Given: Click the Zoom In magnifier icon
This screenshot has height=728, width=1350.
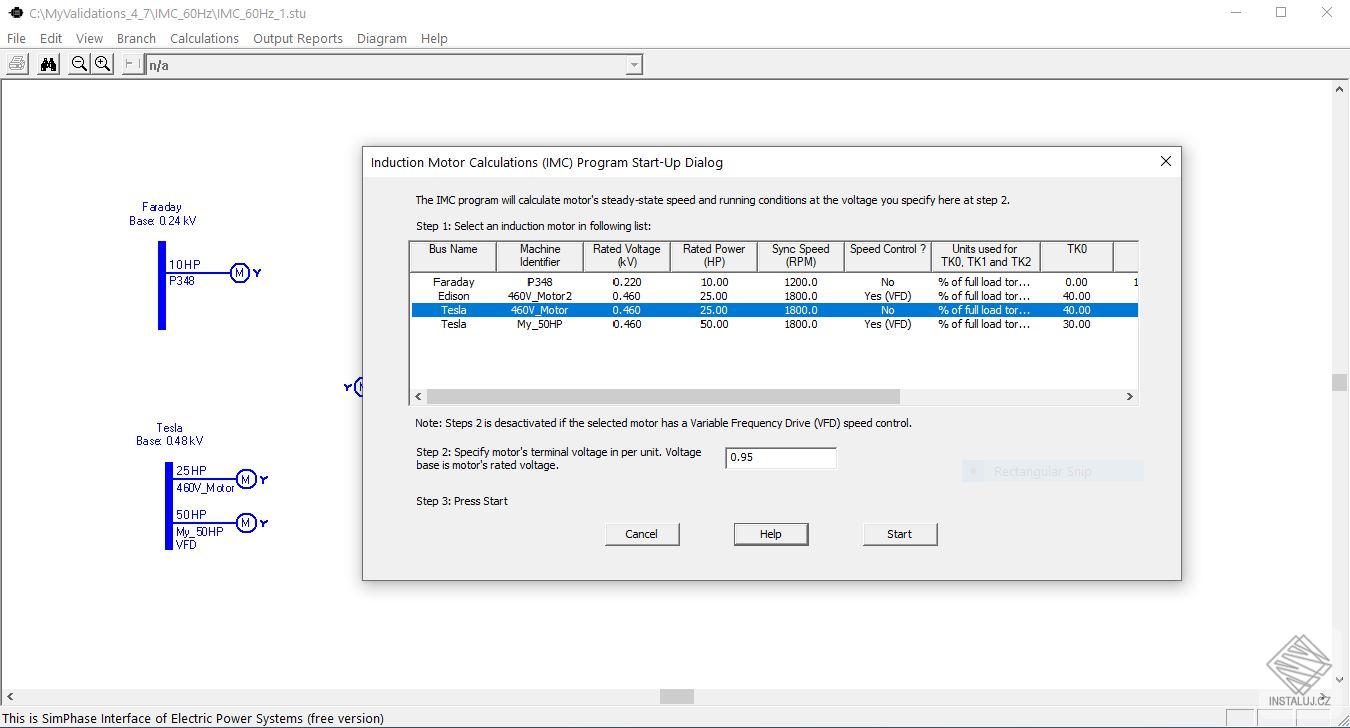Looking at the screenshot, I should tap(102, 65).
